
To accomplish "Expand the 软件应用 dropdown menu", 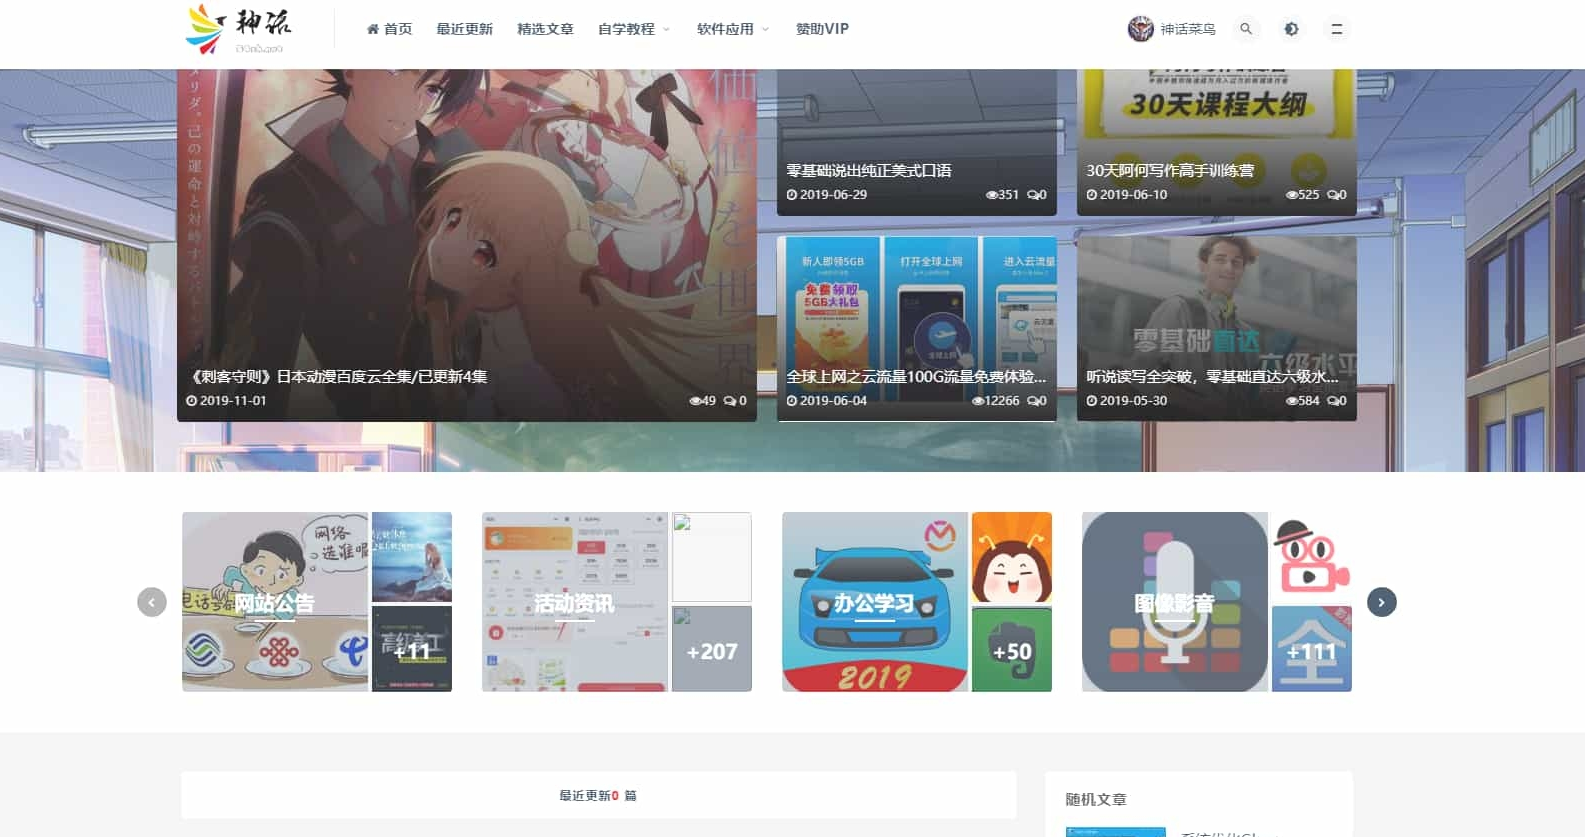I will coord(733,29).
